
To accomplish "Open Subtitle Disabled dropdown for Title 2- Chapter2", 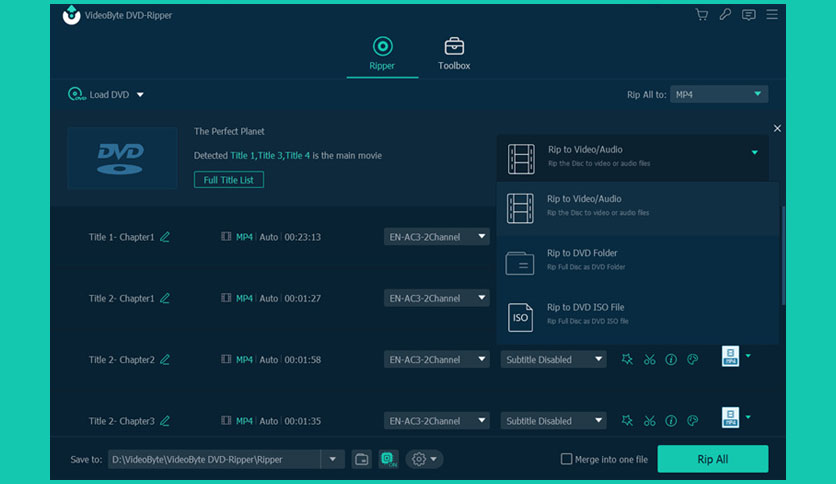I will (553, 359).
